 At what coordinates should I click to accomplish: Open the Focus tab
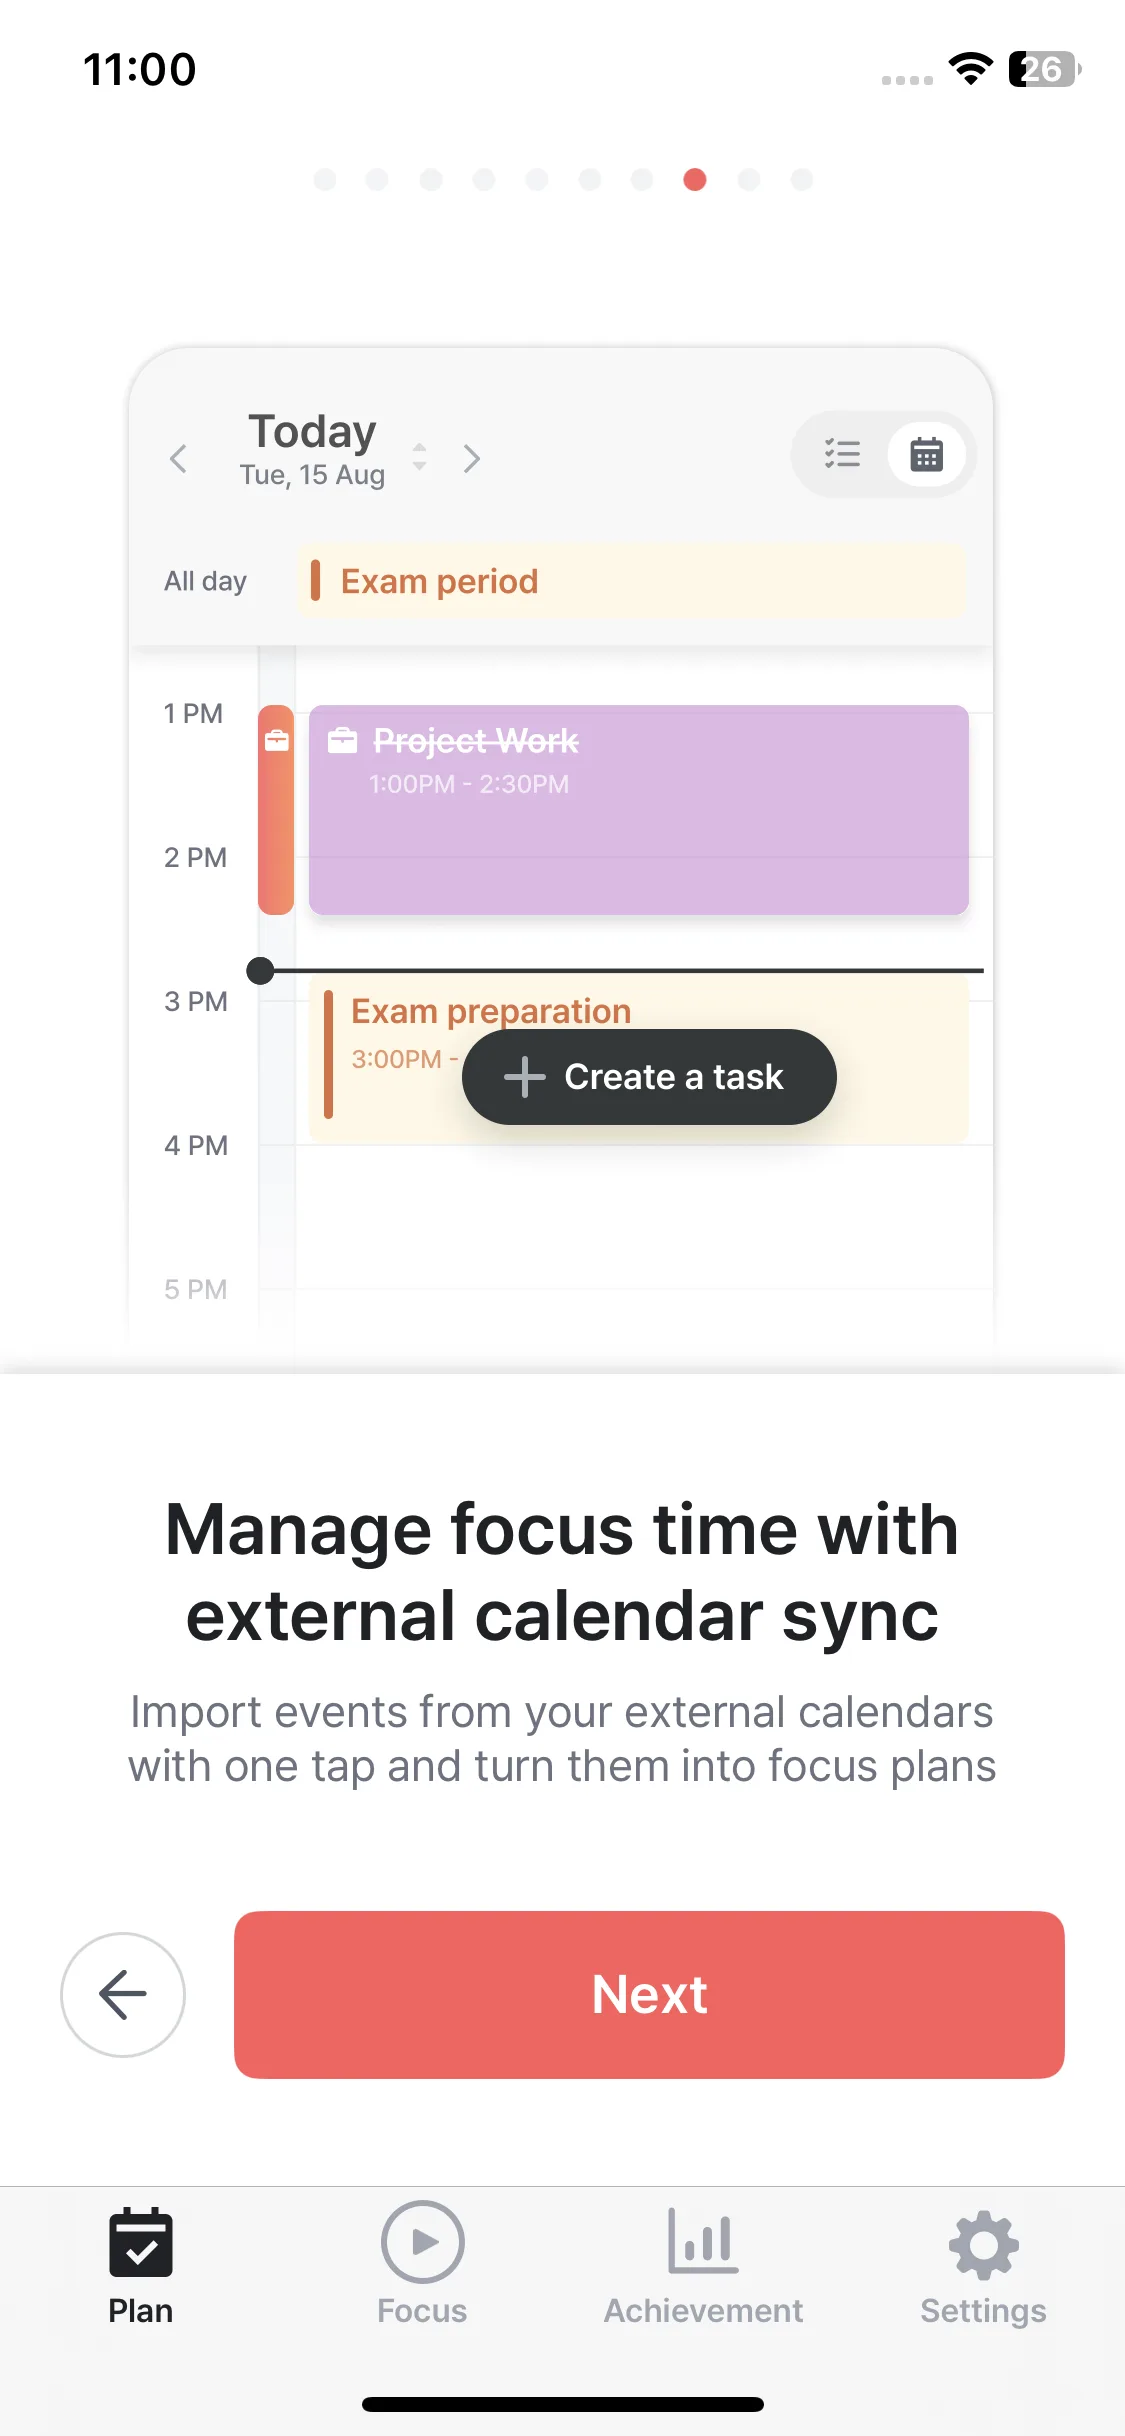tap(422, 2264)
